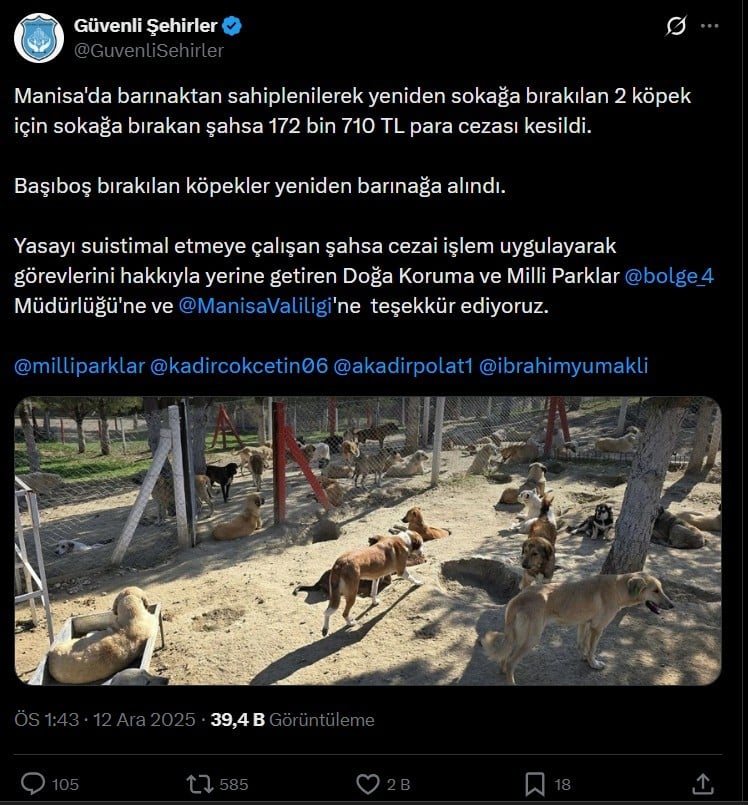Click the blue verified badge
This screenshot has height=805, width=748.
click(x=232, y=26)
